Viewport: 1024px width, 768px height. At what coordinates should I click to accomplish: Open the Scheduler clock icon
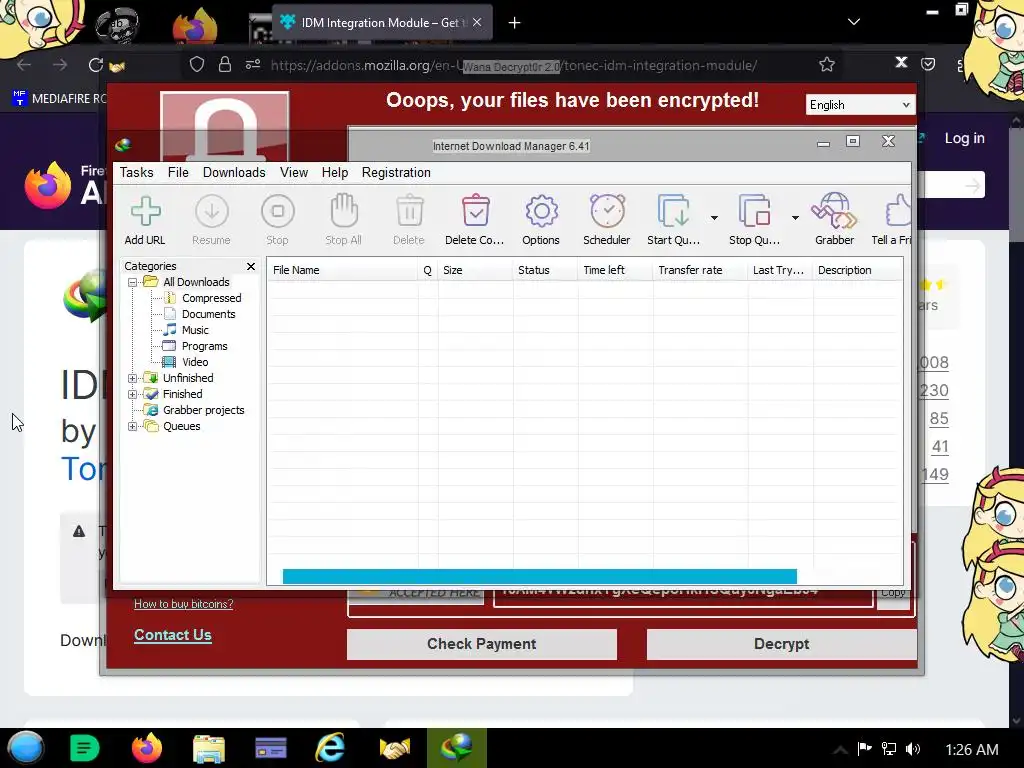(607, 212)
